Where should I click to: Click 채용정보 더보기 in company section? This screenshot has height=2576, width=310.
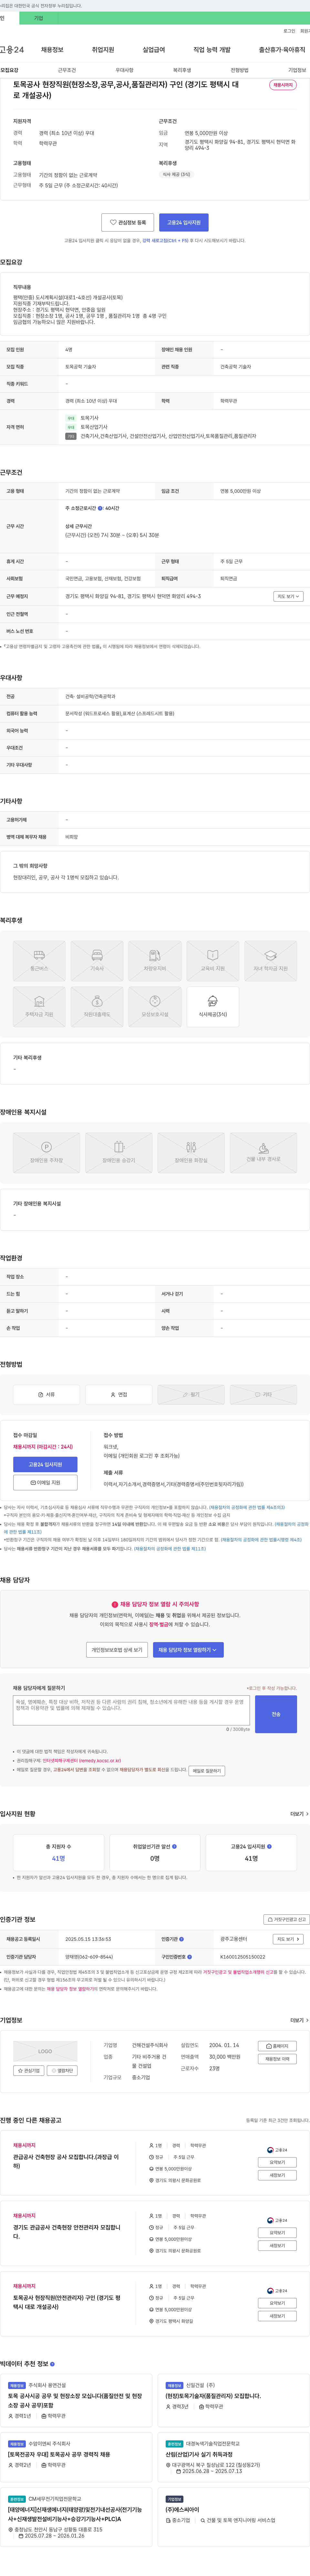pos(277,2059)
